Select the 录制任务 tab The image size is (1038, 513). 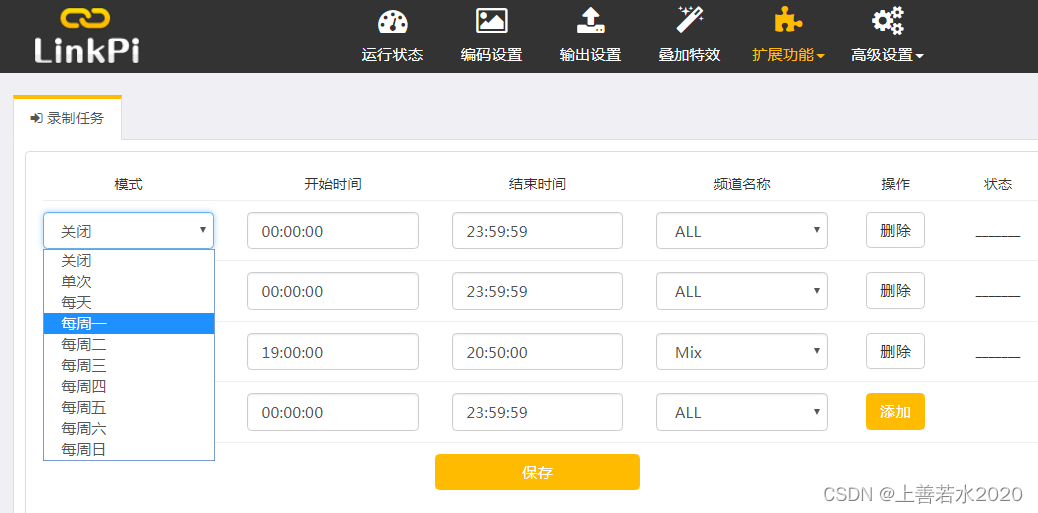pos(68,118)
